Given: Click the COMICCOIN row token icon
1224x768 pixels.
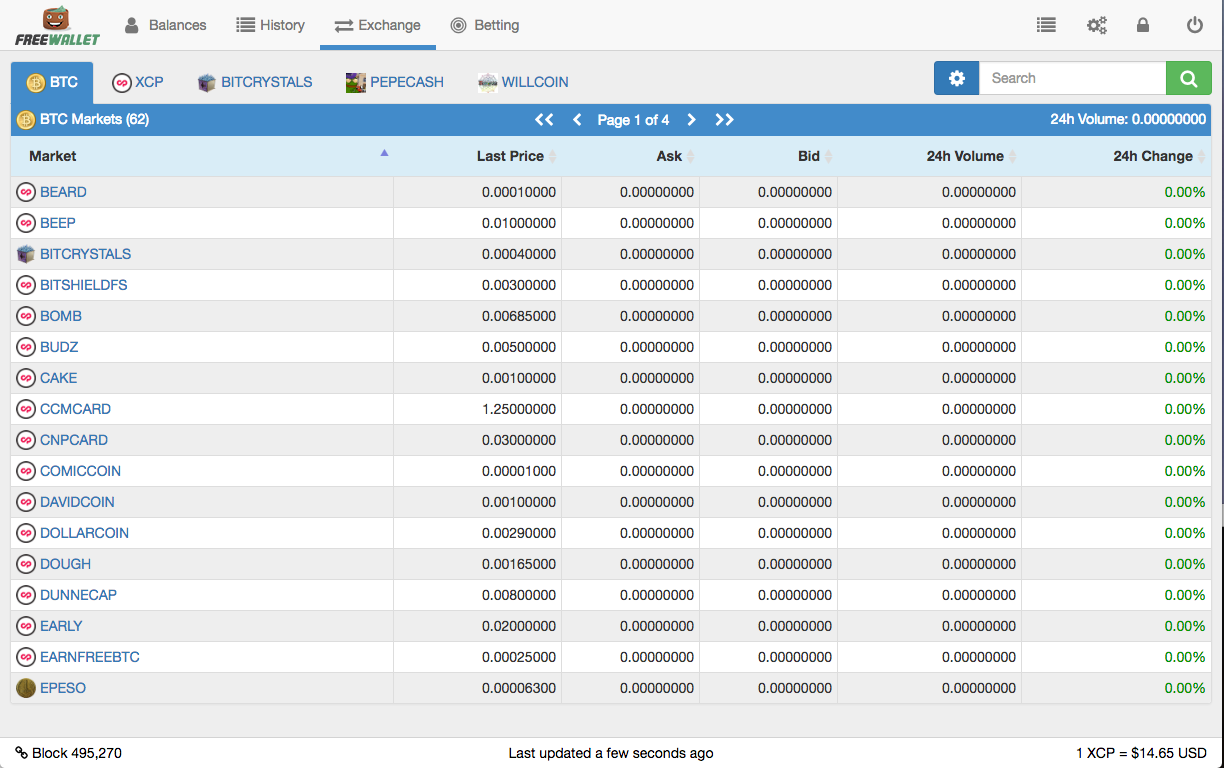Looking at the screenshot, I should click(x=26, y=471).
